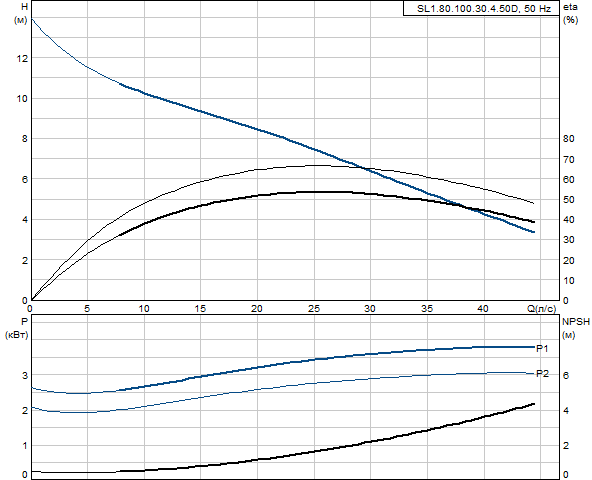
Task: Click the NPSH axis title
Action: point(576,322)
